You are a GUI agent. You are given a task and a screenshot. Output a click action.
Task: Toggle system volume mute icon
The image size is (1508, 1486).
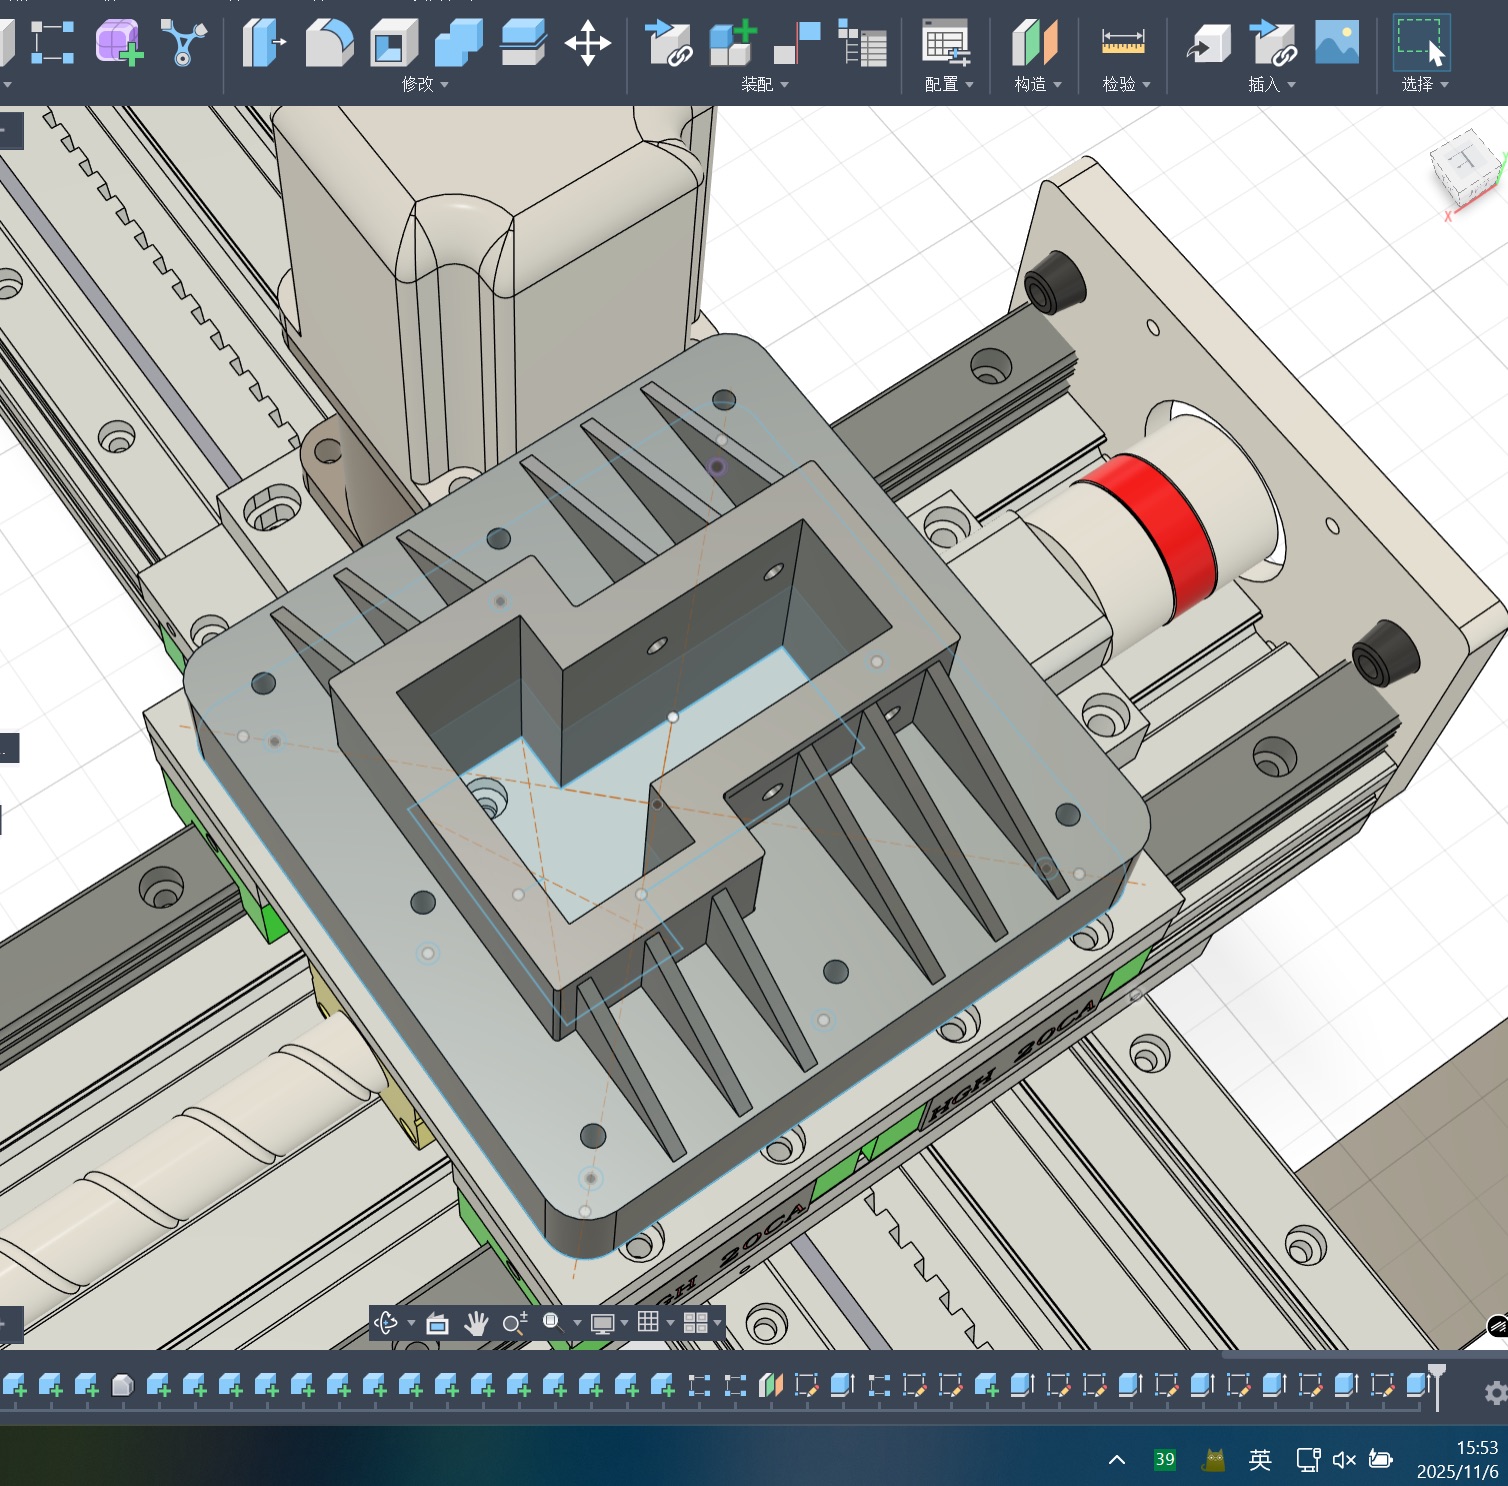tap(1344, 1460)
